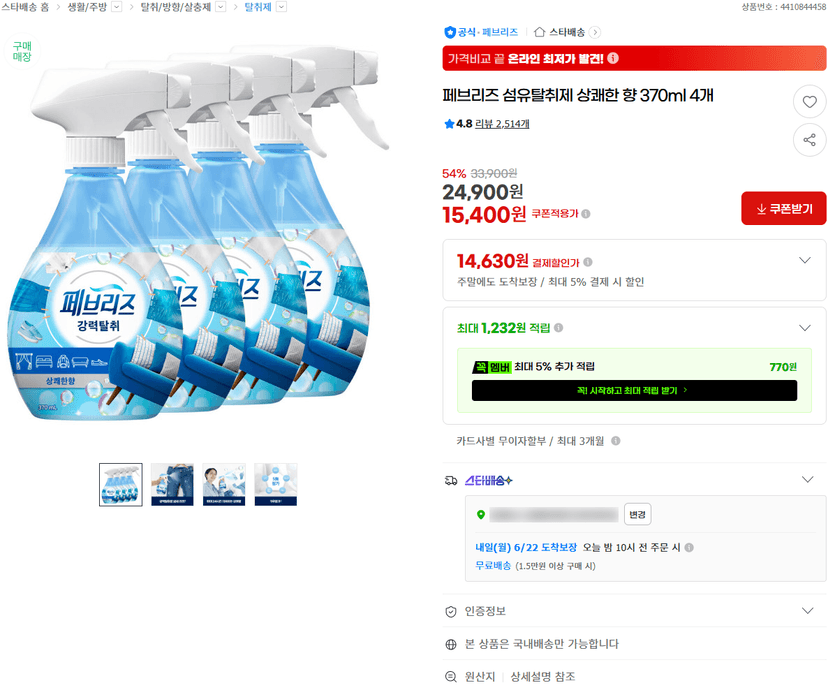This screenshot has width=828, height=686.
Task: Click info icon next to 쿠폰적용가
Action: coord(586,214)
